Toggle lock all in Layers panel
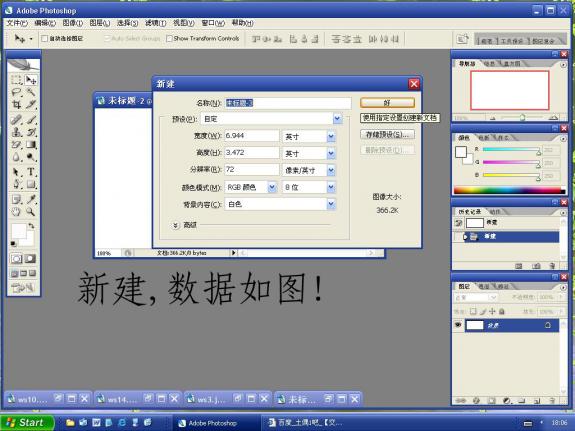 tap(502, 311)
